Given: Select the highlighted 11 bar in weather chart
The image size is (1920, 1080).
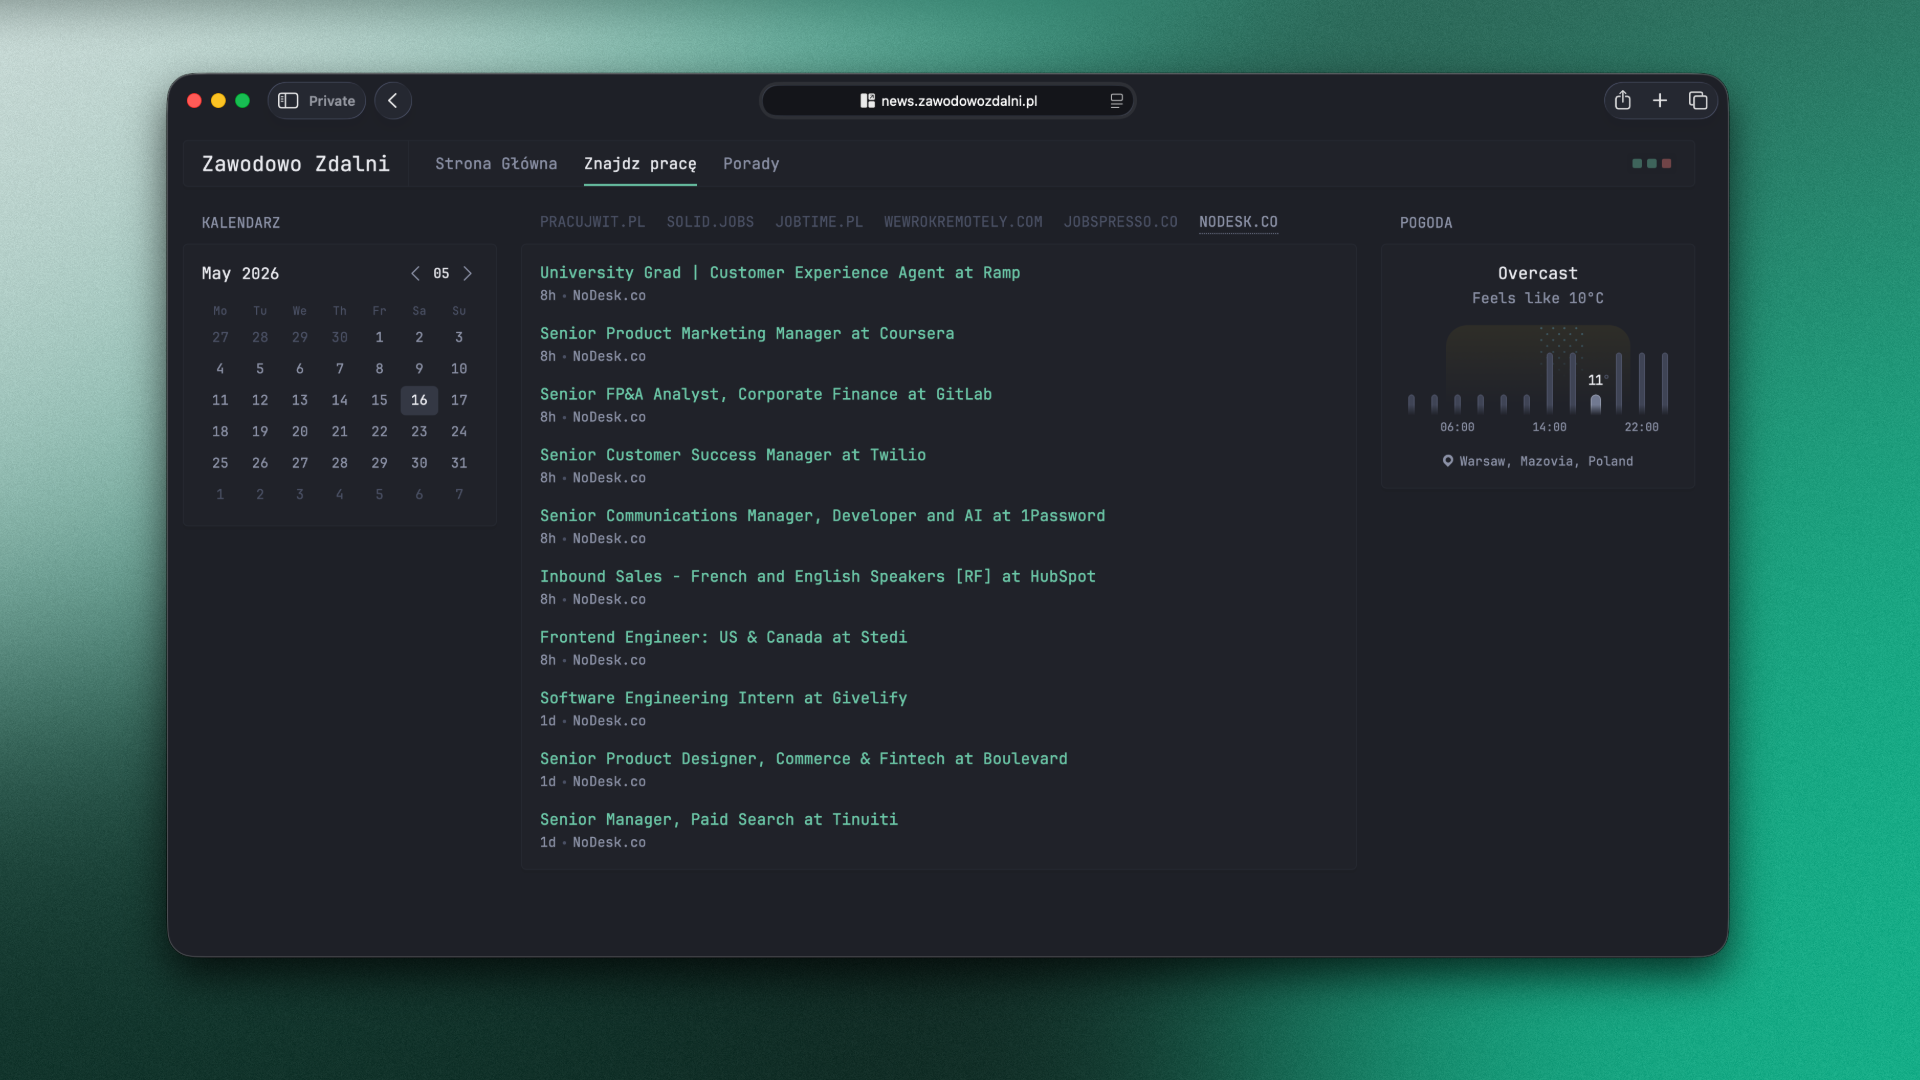Looking at the screenshot, I should tap(1595, 404).
